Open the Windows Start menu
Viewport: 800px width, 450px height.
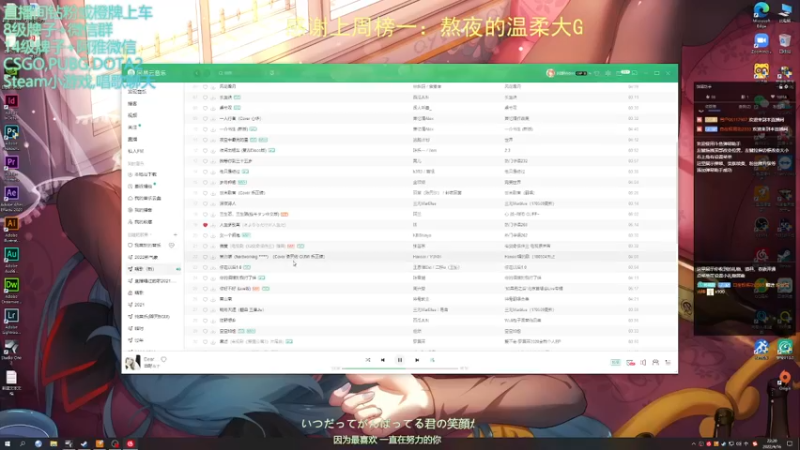[7, 444]
